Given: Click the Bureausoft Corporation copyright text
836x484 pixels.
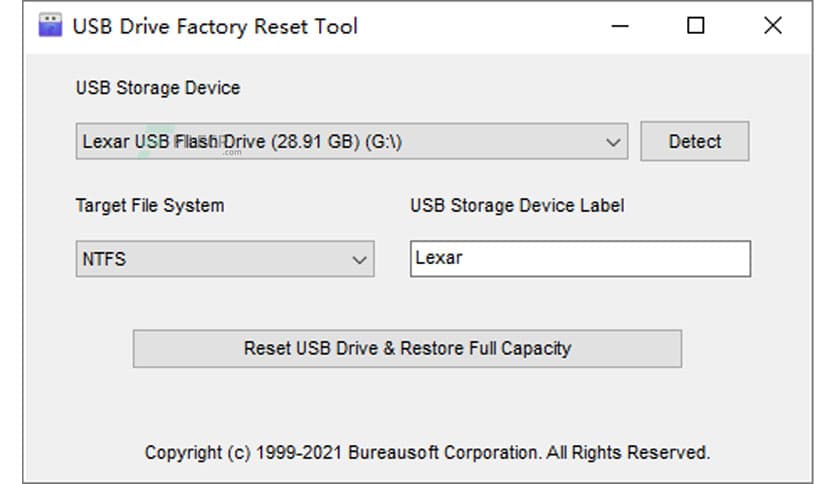Looking at the screenshot, I should [x=427, y=453].
